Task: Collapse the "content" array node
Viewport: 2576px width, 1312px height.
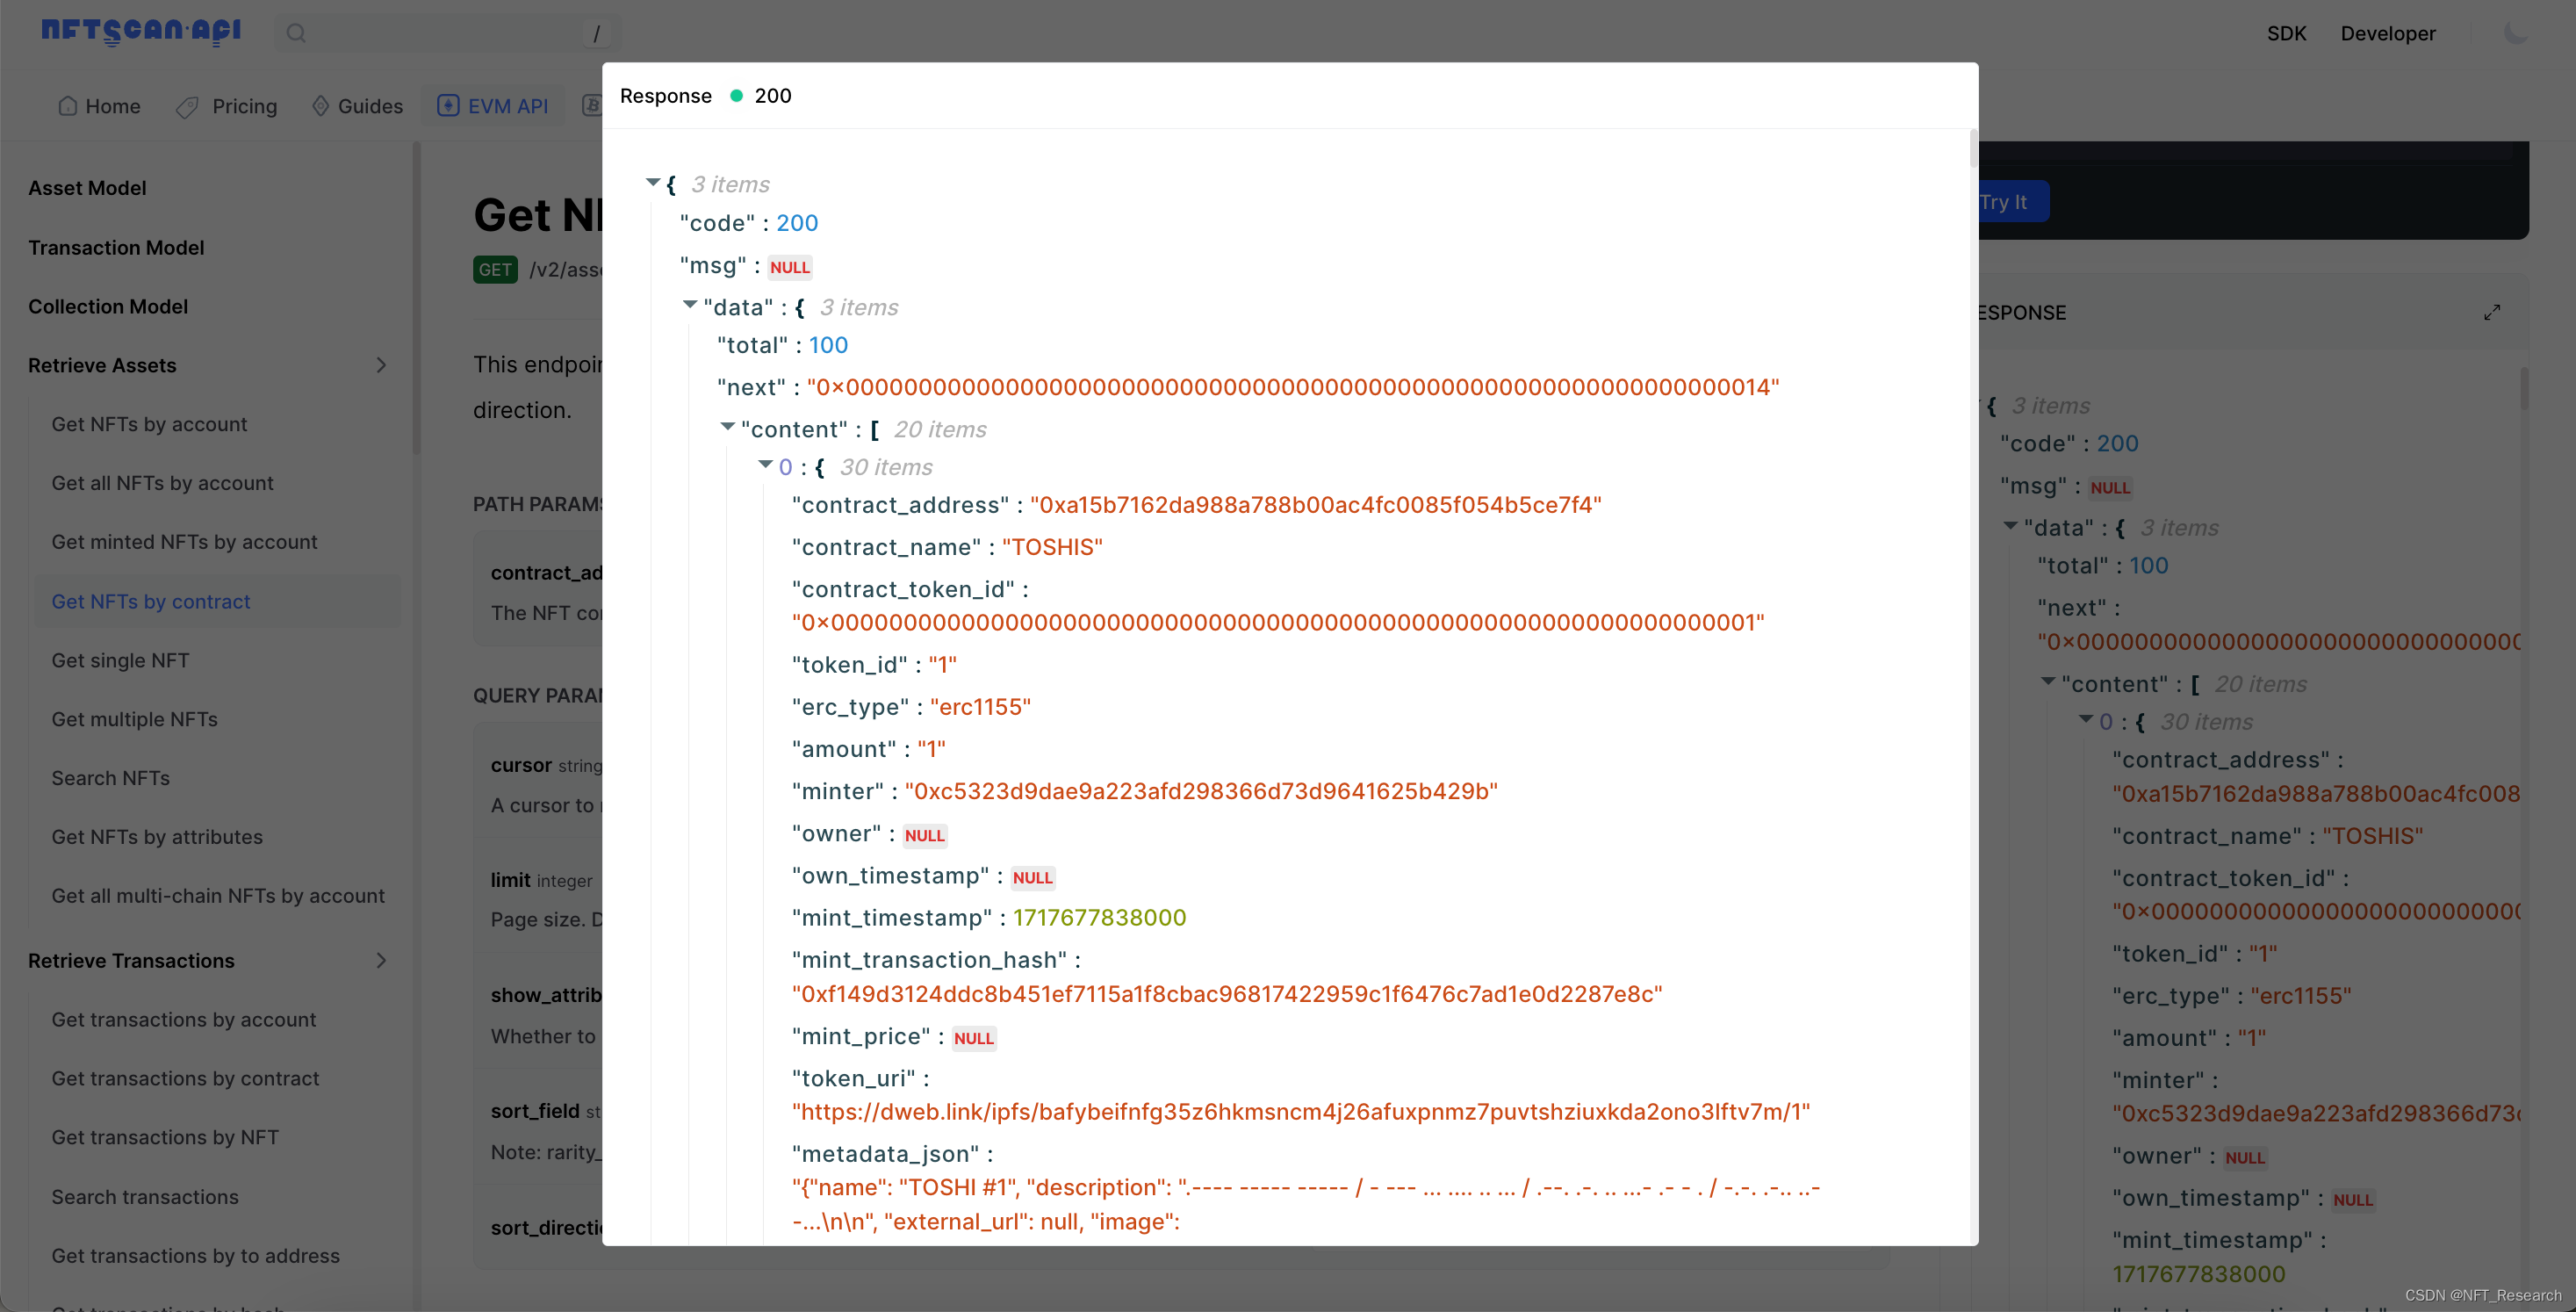Action: (x=728, y=427)
